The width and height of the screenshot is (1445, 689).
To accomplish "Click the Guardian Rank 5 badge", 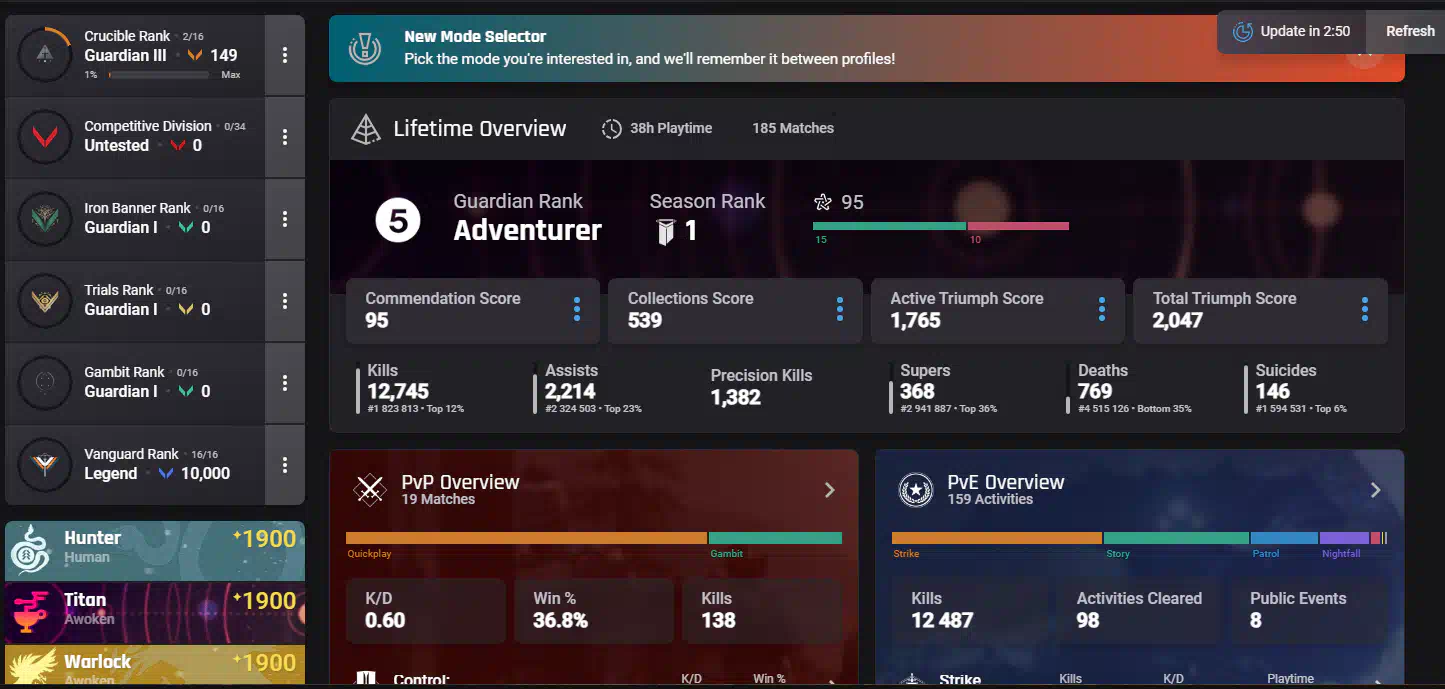I will coord(398,220).
